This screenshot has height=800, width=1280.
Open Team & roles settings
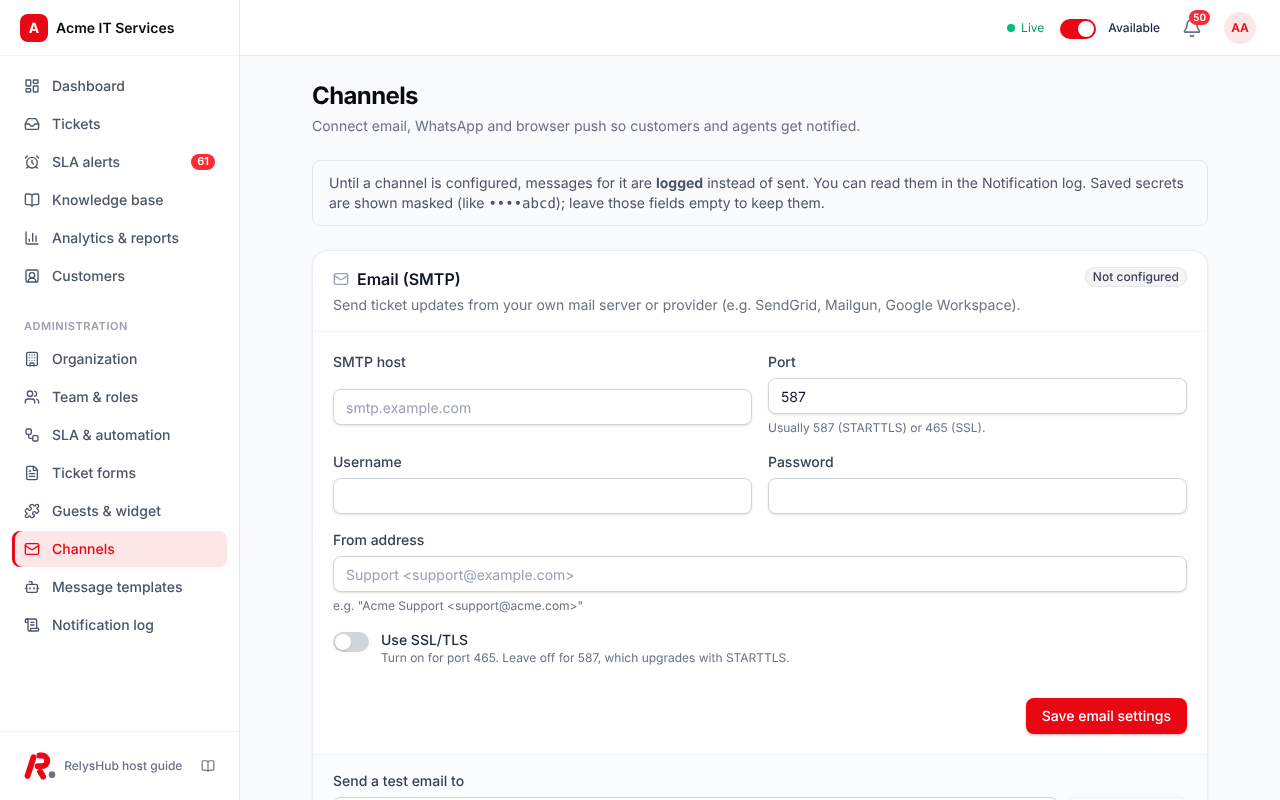pos(120,397)
